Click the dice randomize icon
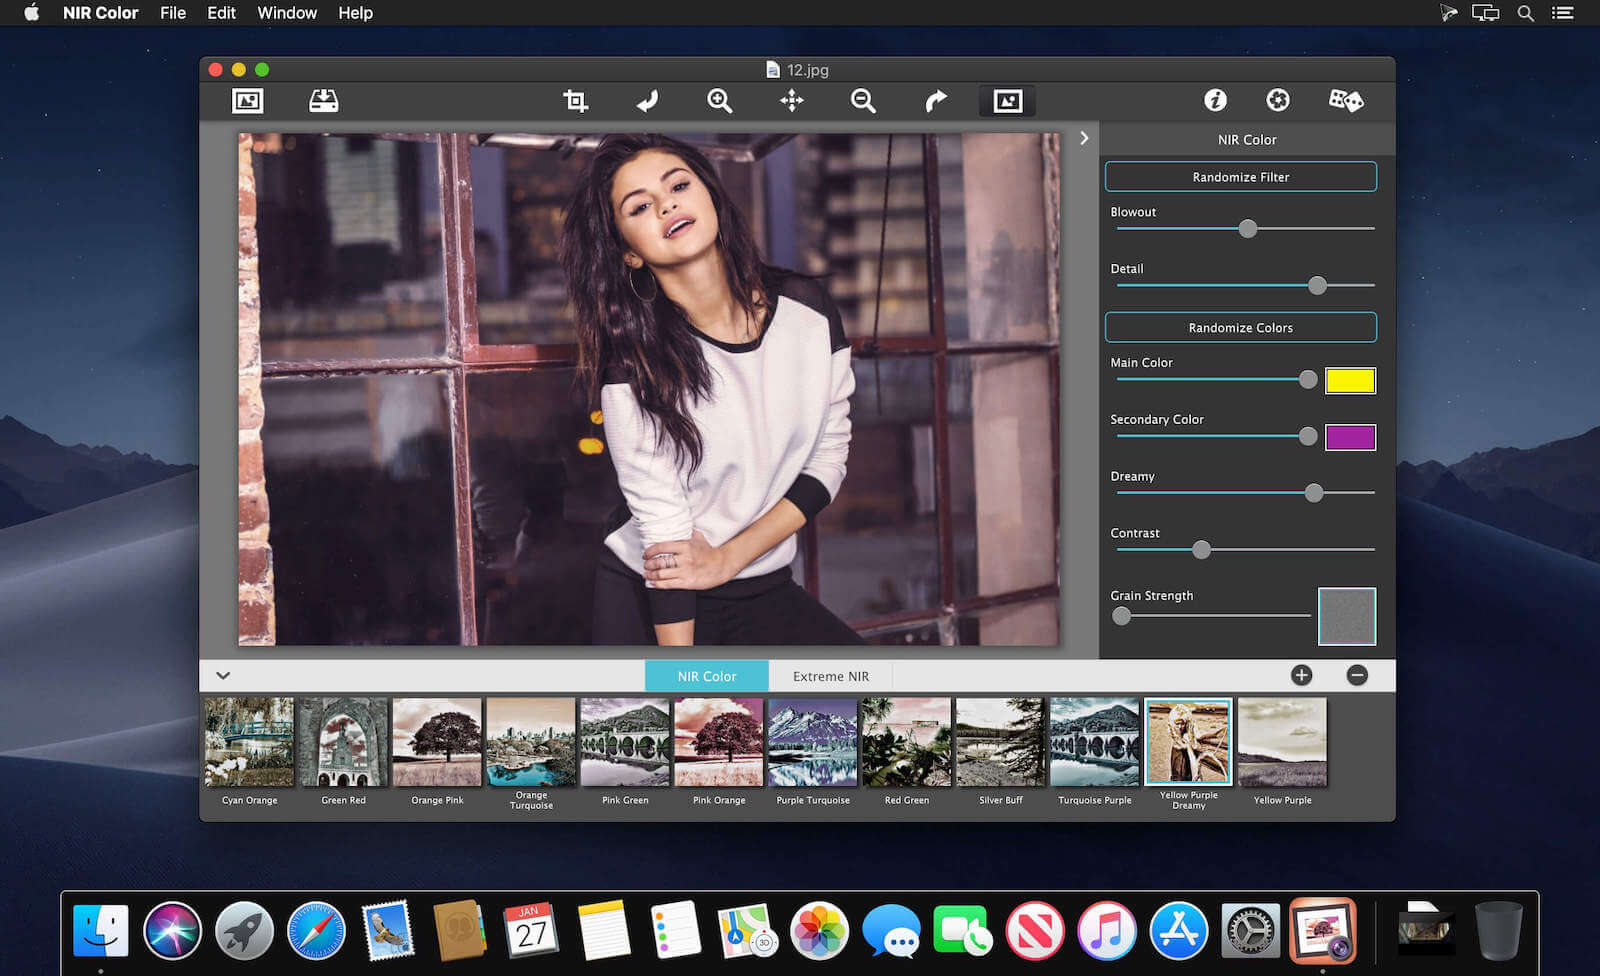1600x976 pixels. coord(1345,100)
